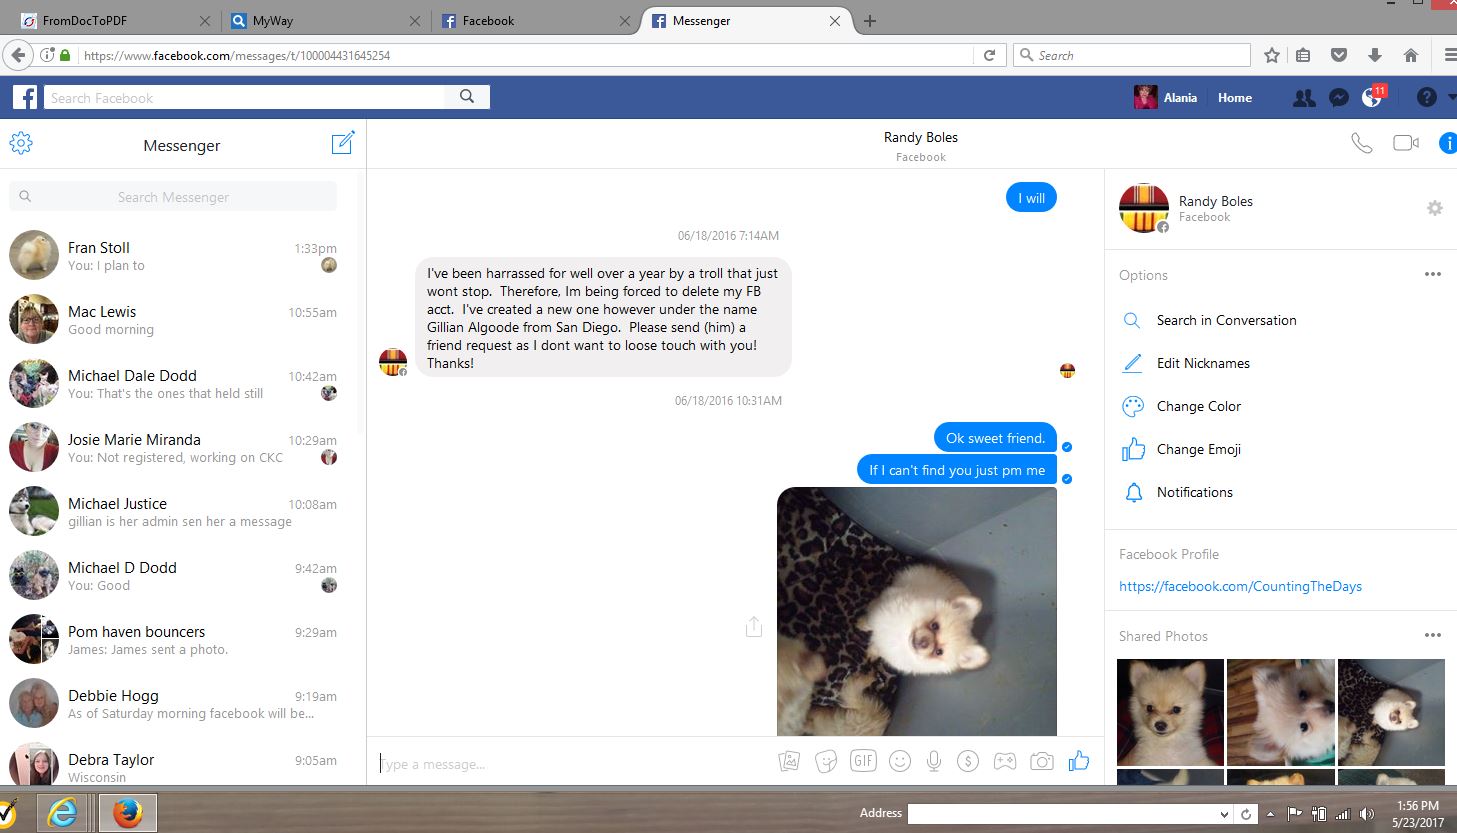
Task: Switch to the MyWay tab
Action: [326, 21]
